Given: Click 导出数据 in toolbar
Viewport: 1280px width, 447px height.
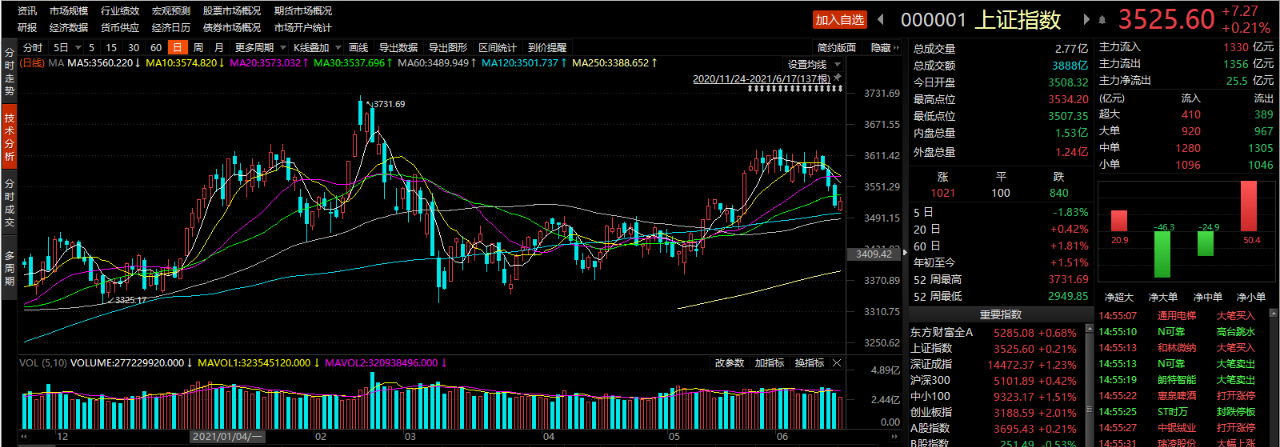Looking at the screenshot, I should coord(398,47).
